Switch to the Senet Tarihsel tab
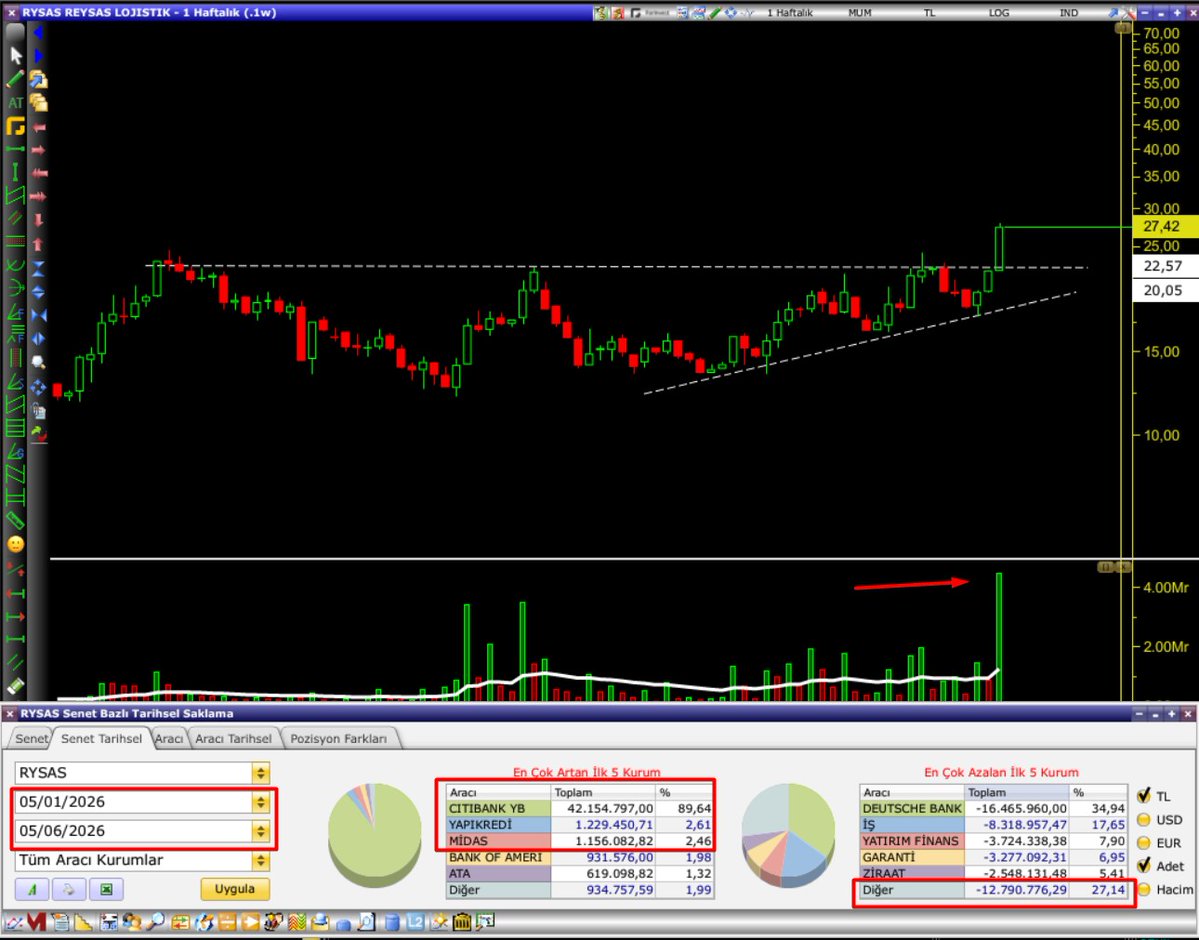 point(102,739)
